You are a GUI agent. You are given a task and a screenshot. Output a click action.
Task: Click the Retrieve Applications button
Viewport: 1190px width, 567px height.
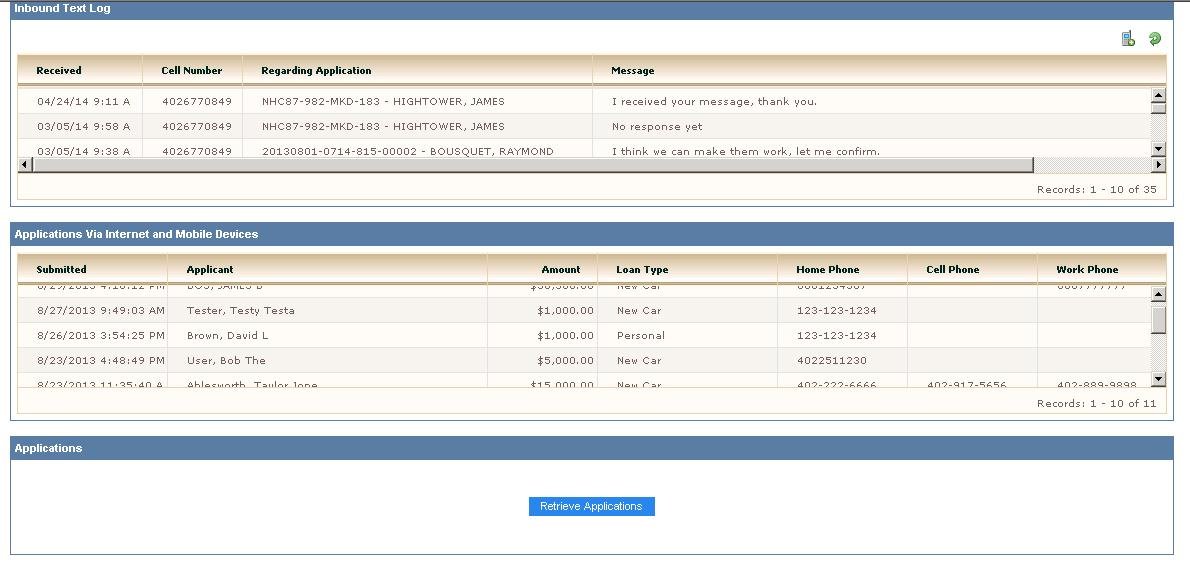coord(591,506)
